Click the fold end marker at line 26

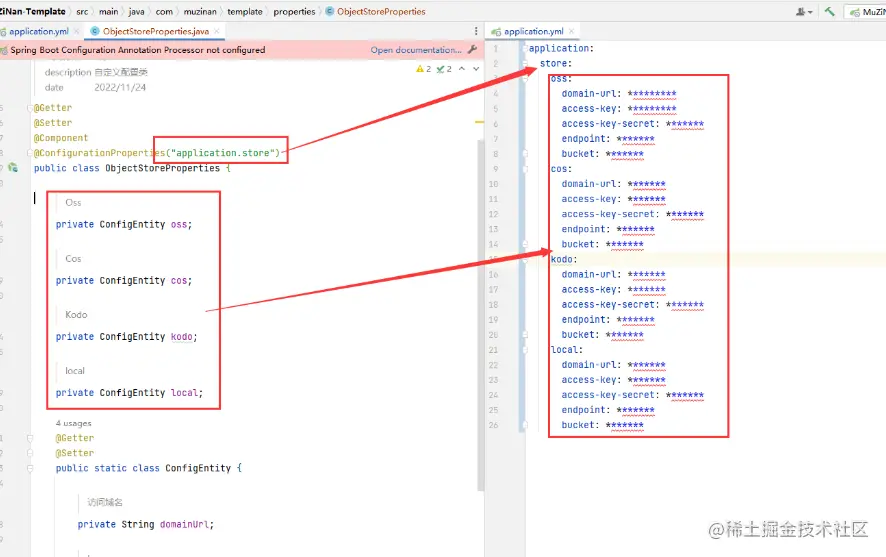(525, 425)
